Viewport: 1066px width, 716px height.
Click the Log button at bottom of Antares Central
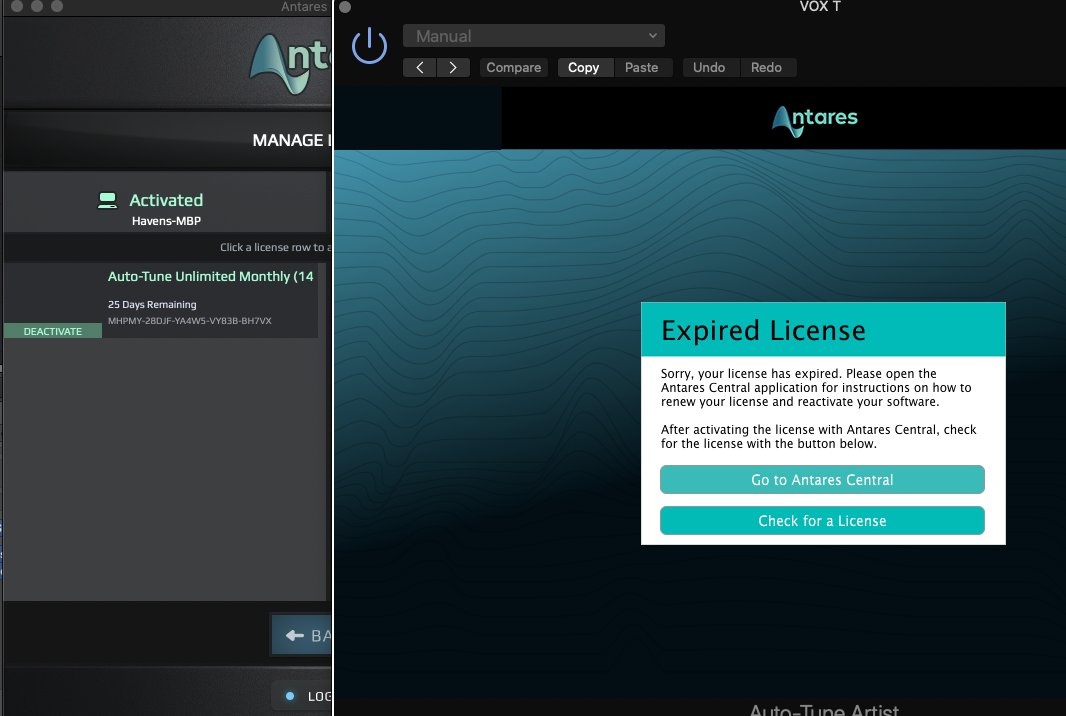tap(303, 696)
